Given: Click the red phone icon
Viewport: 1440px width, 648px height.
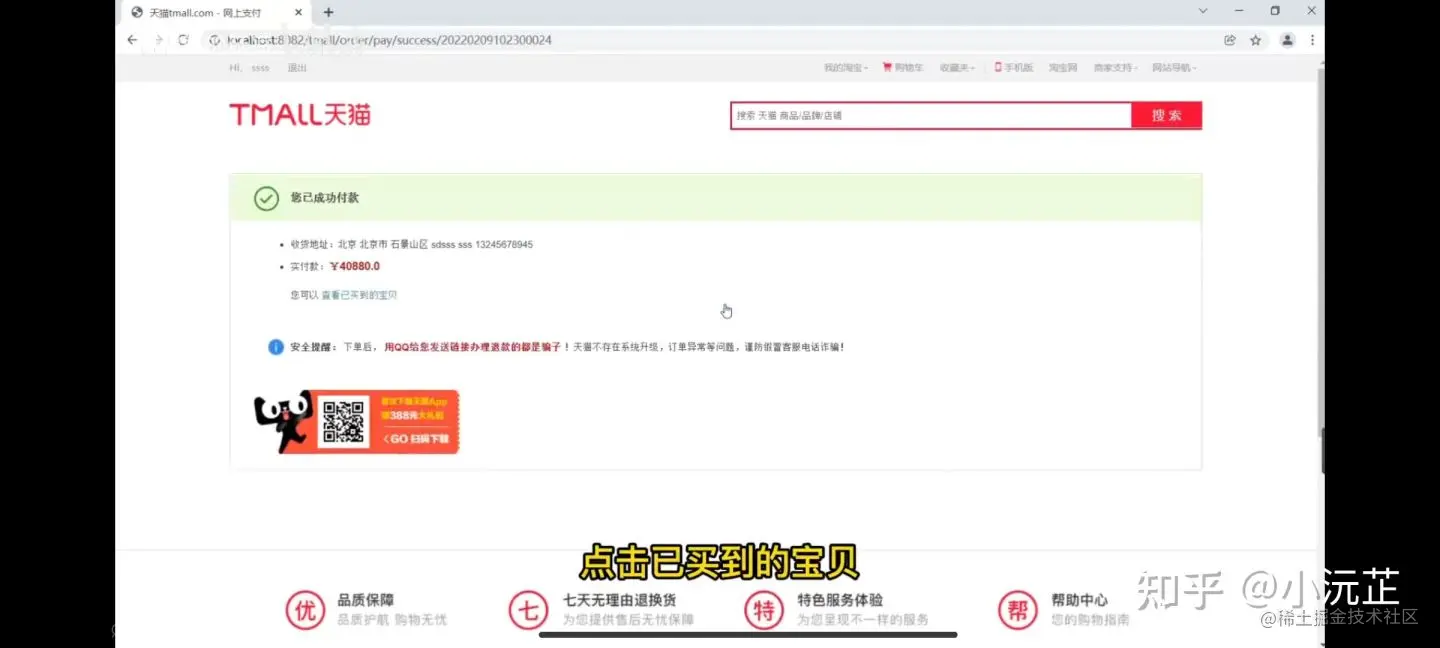Looking at the screenshot, I should click(998, 68).
